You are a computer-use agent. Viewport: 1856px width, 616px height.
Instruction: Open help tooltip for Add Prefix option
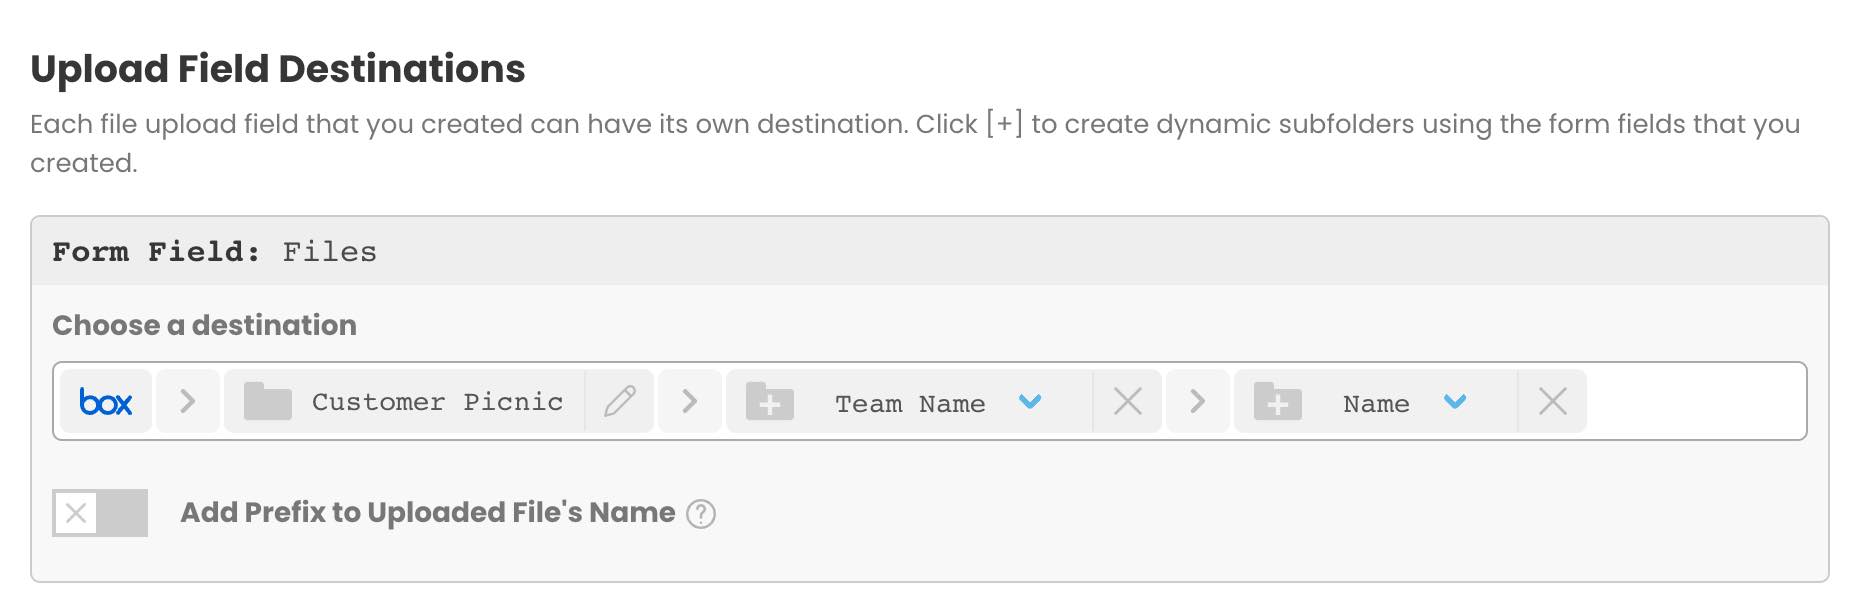click(x=701, y=514)
